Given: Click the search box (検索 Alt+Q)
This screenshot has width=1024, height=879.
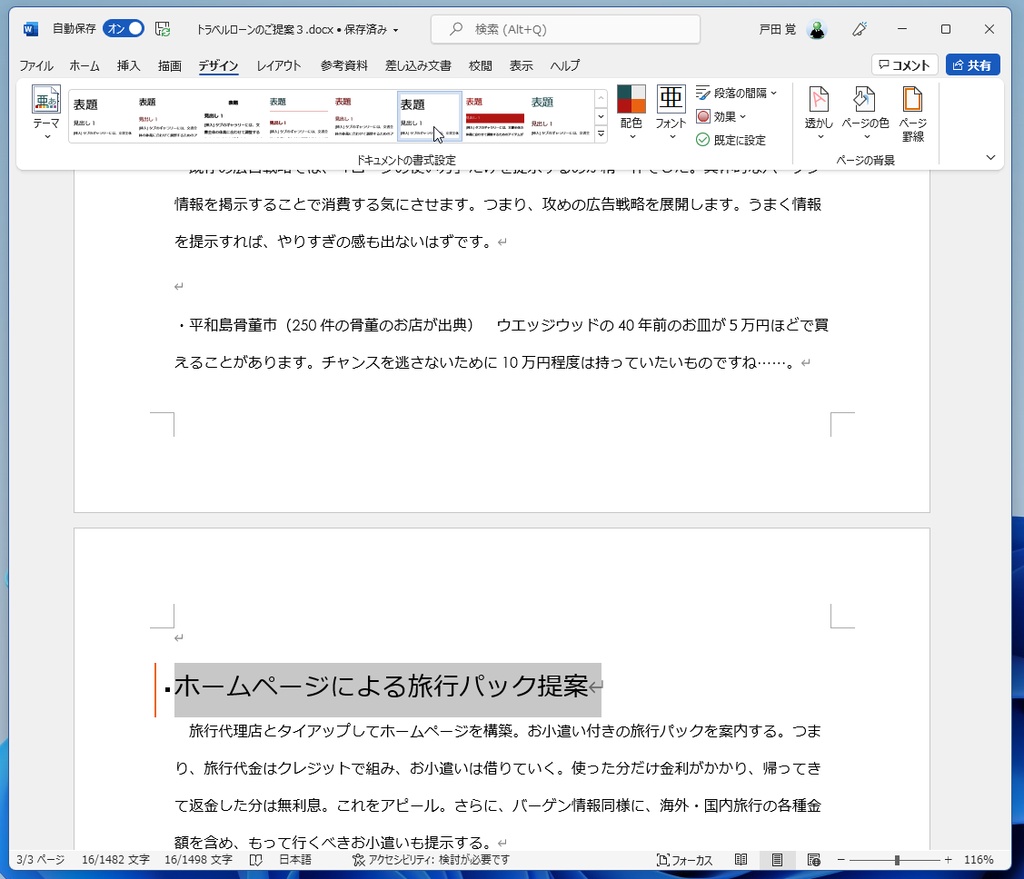Looking at the screenshot, I should click(x=566, y=29).
